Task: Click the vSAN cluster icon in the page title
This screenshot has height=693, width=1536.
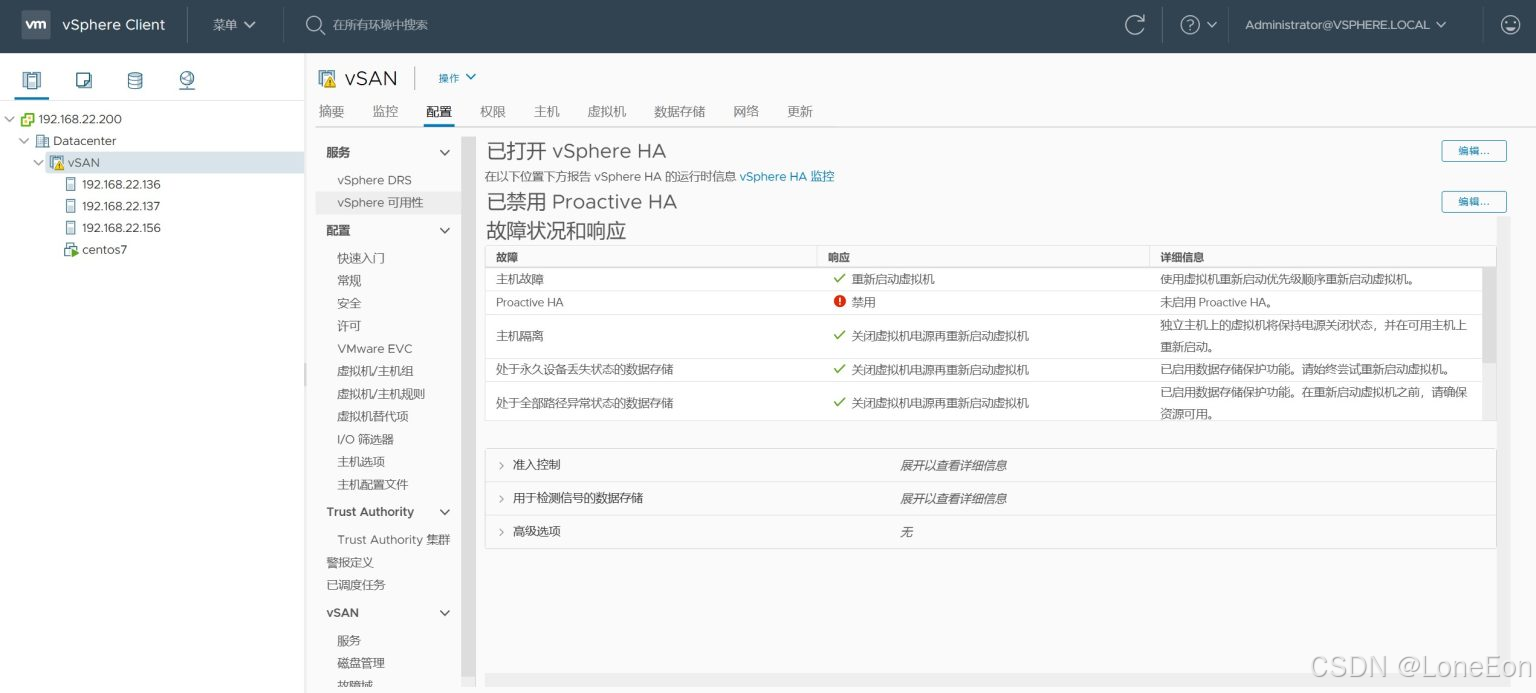Action: click(x=327, y=78)
